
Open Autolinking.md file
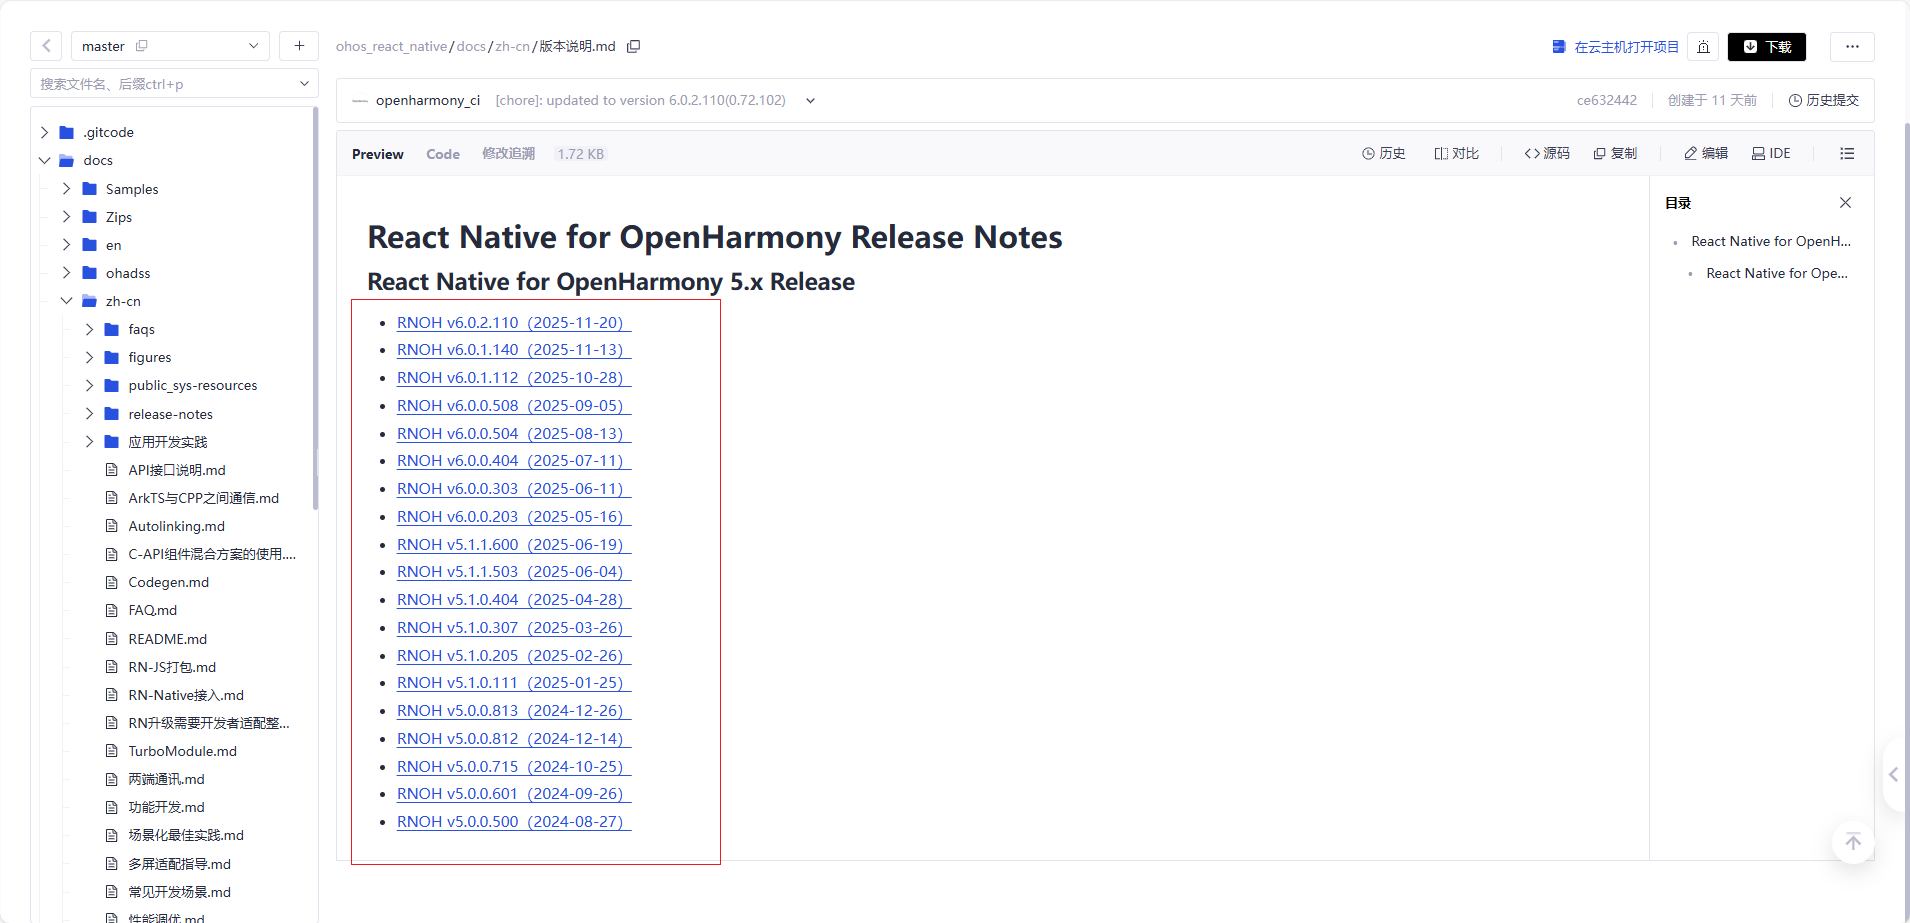(176, 526)
